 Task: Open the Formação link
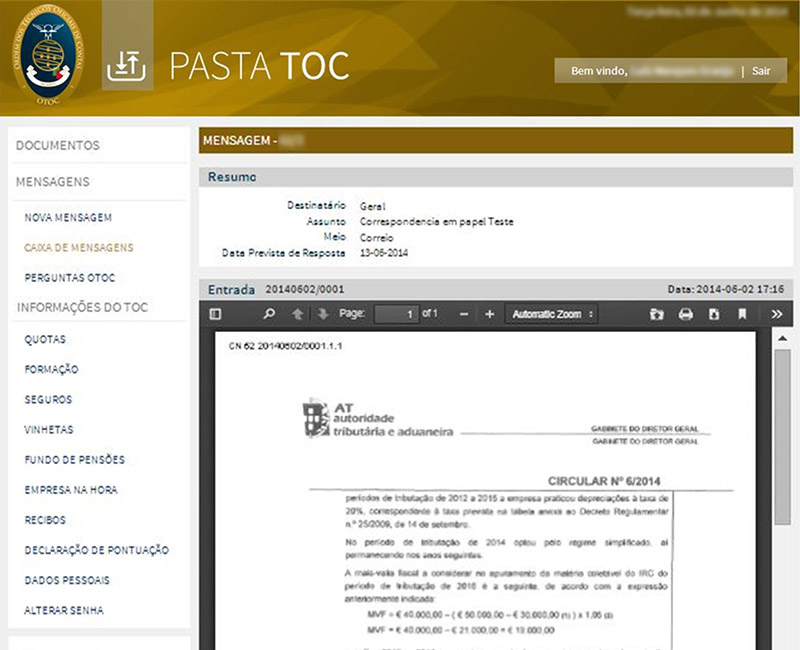(51, 369)
